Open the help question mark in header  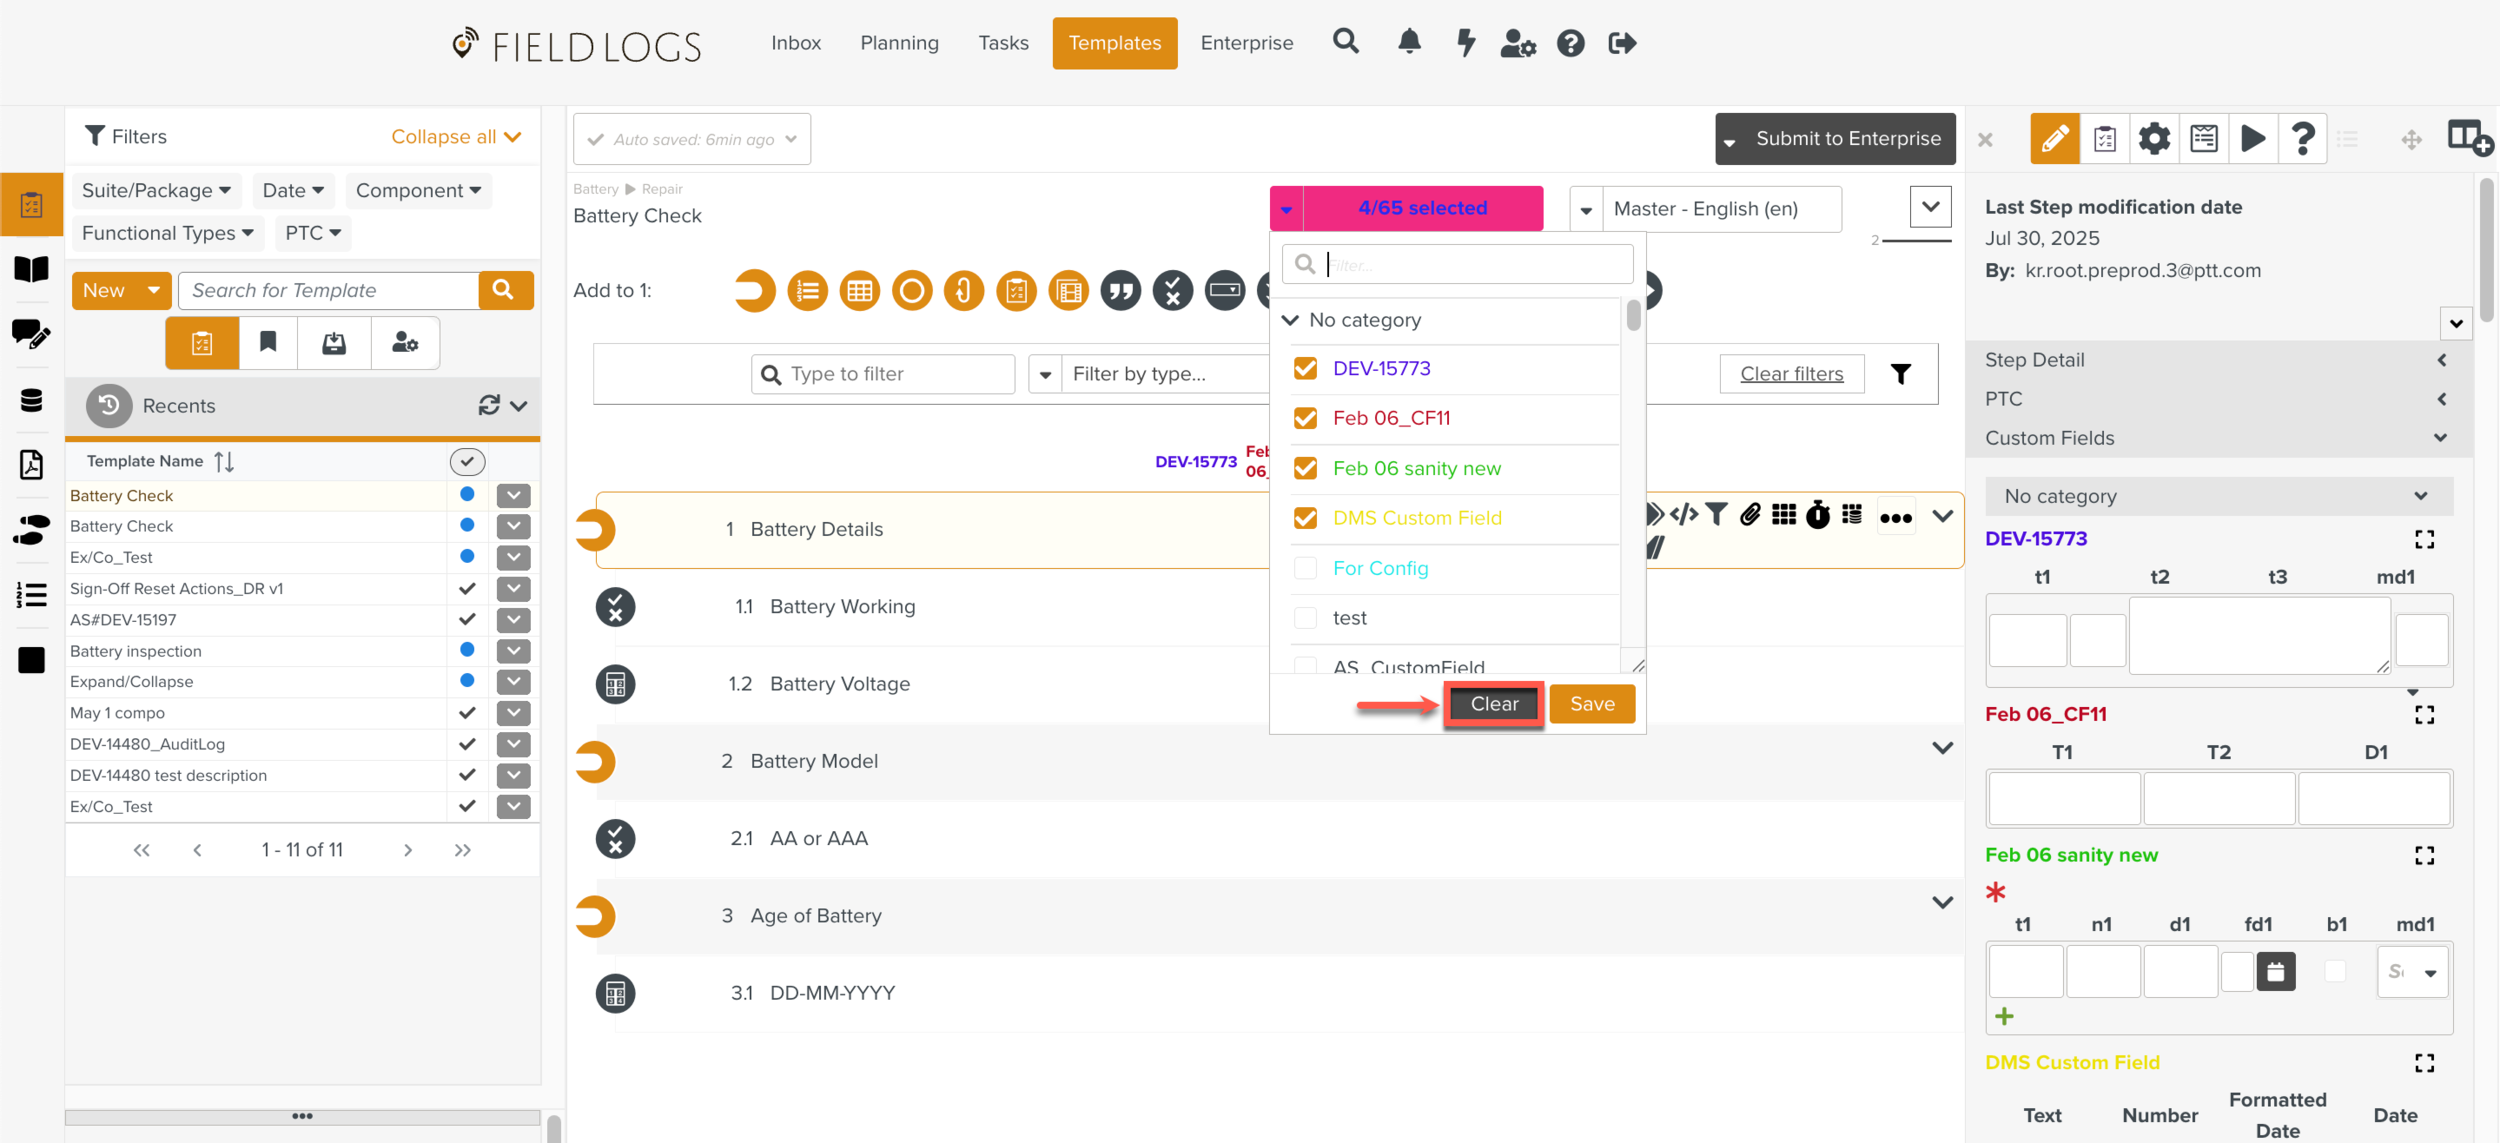[1570, 43]
